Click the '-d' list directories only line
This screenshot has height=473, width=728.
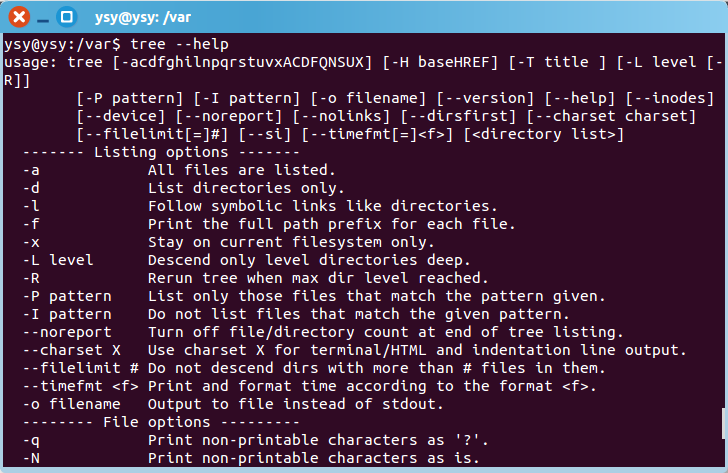(x=240, y=188)
